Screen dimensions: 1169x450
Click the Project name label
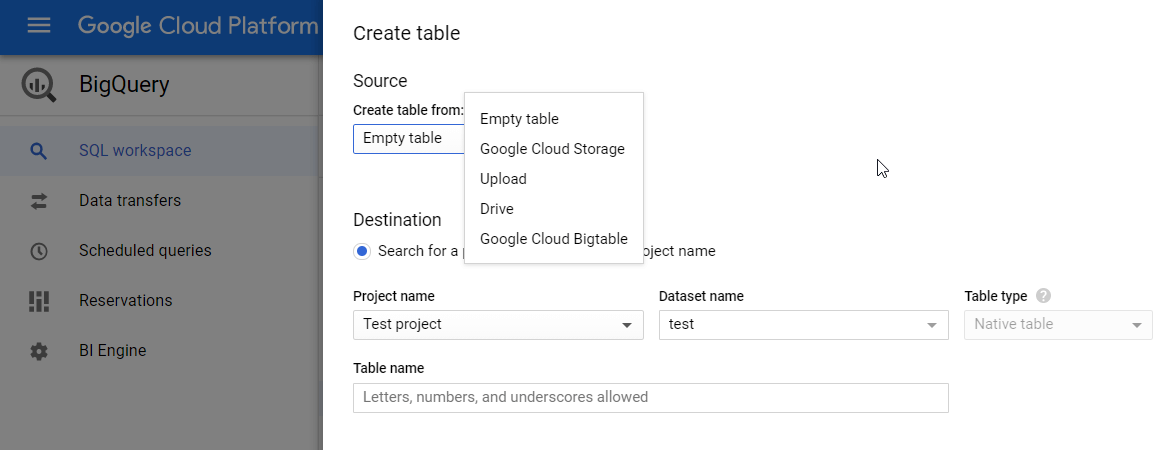point(394,297)
